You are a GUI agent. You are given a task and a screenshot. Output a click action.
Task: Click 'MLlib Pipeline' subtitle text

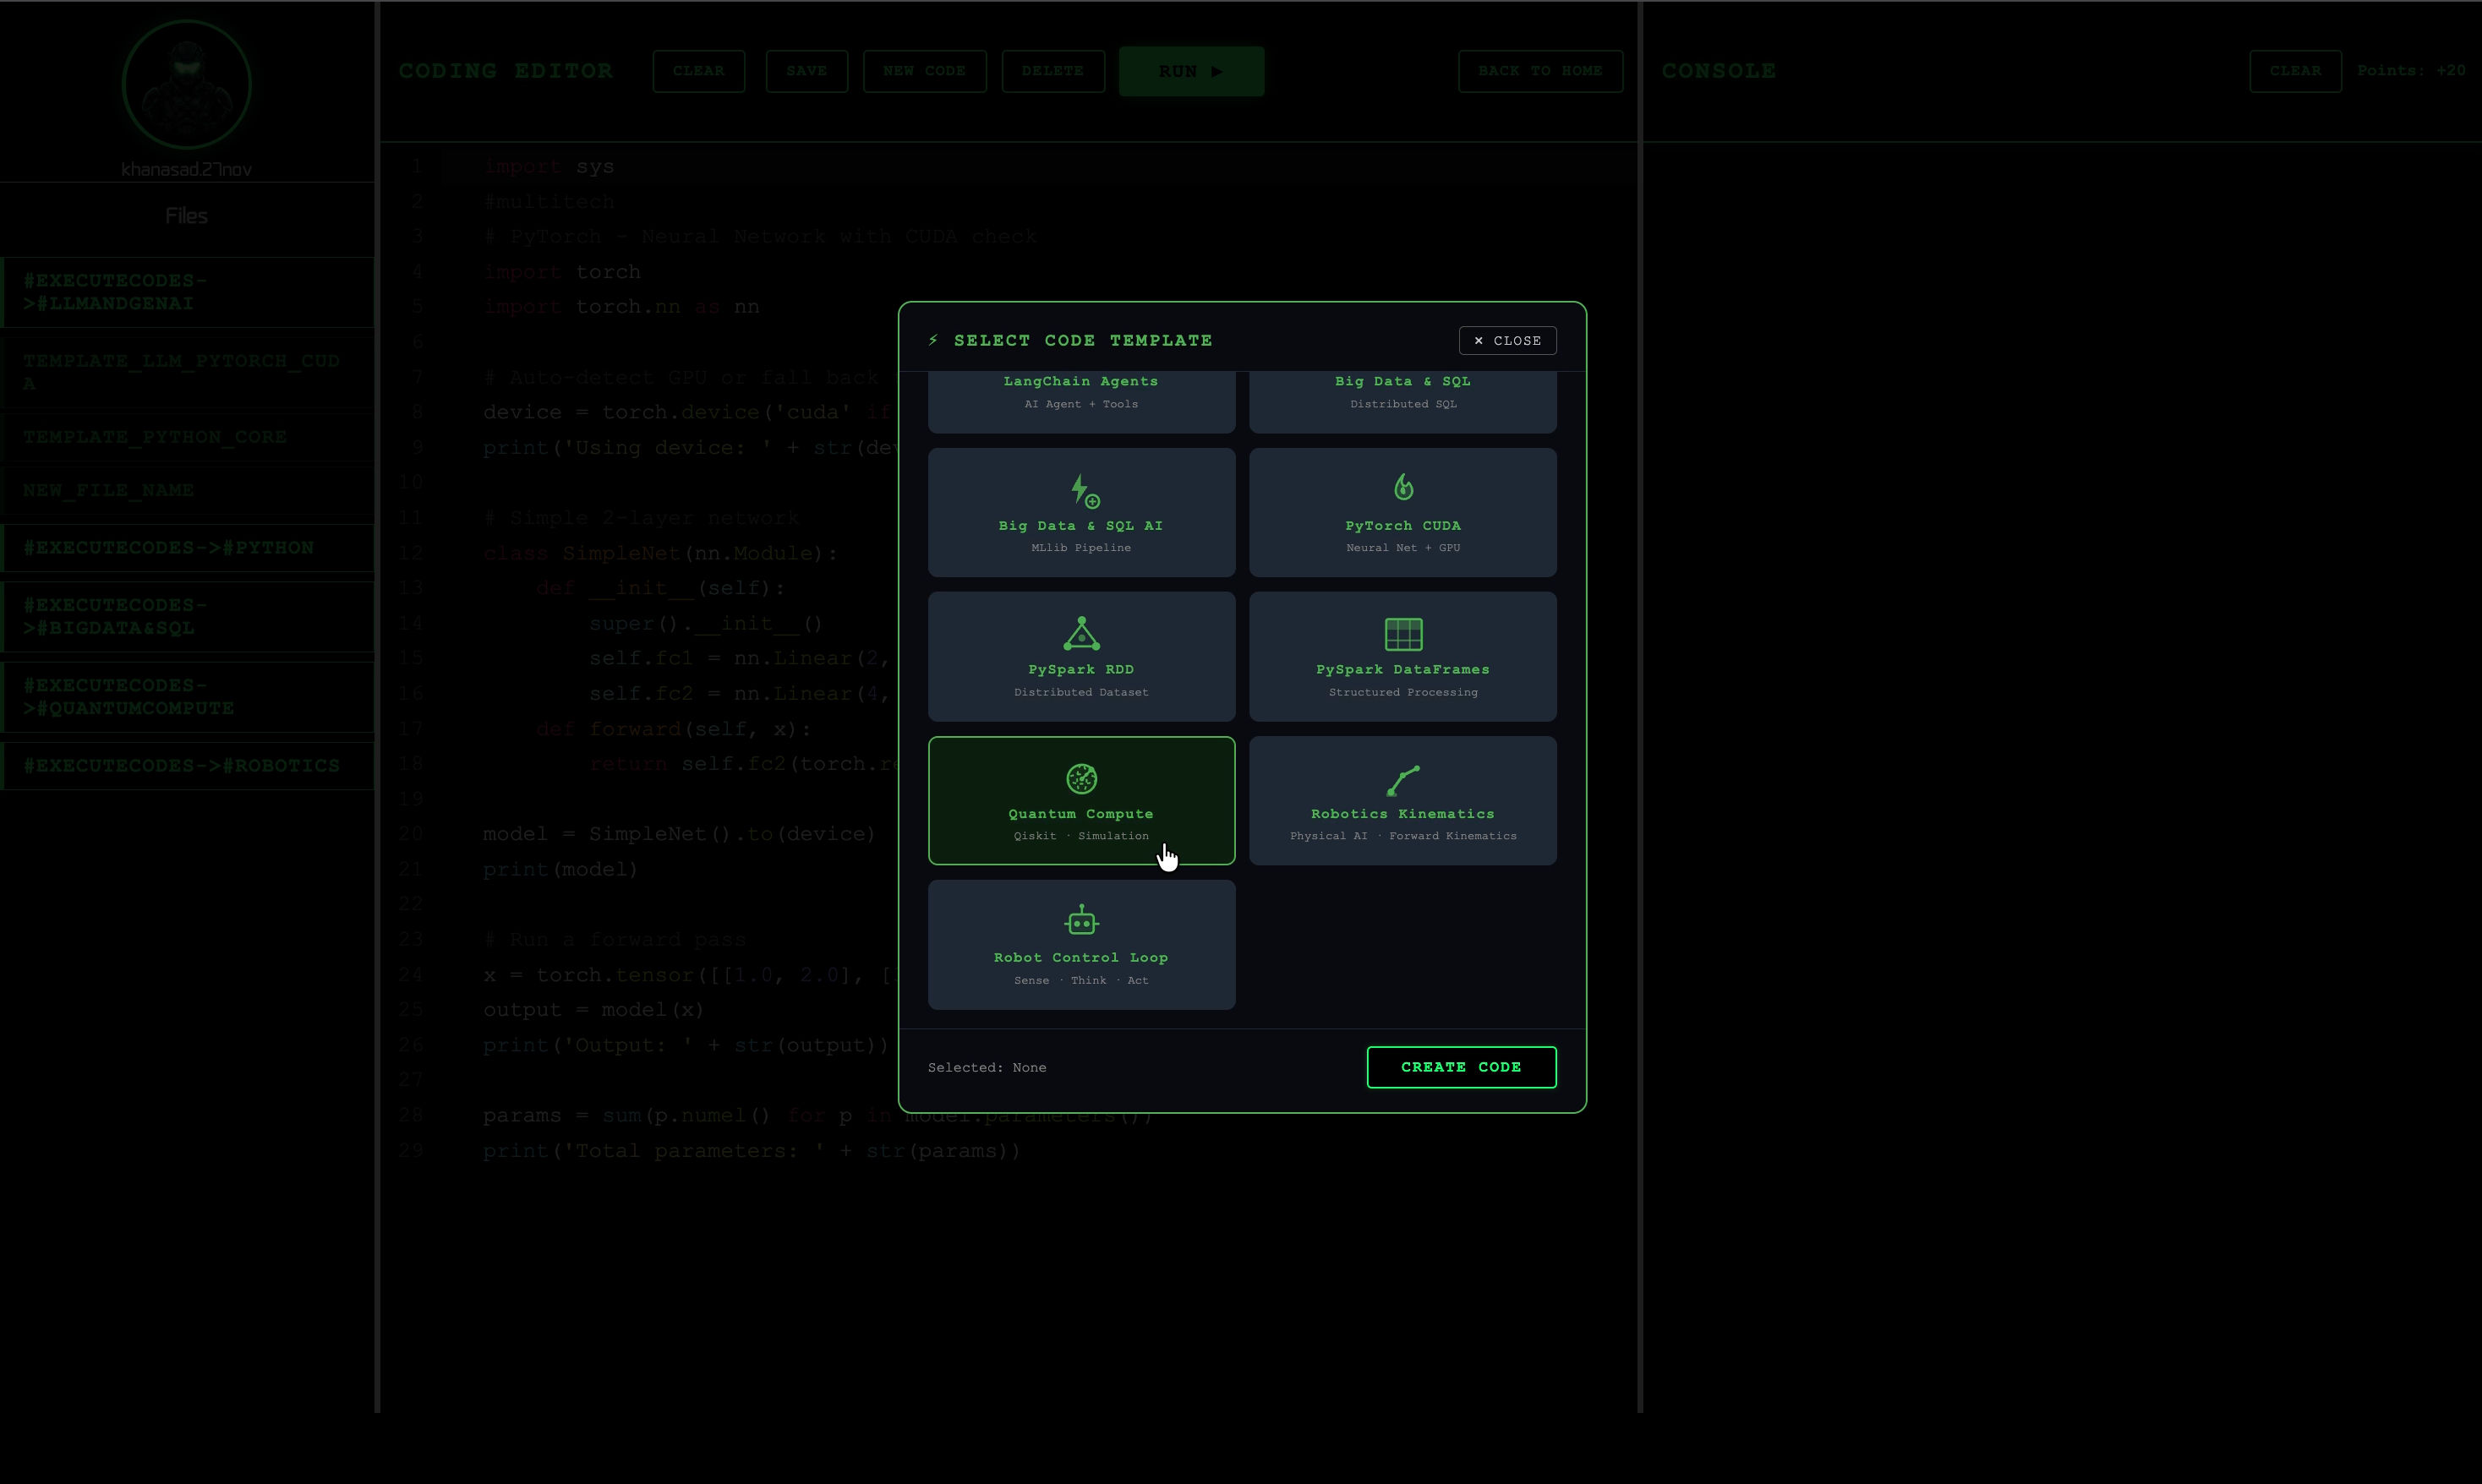1081,548
